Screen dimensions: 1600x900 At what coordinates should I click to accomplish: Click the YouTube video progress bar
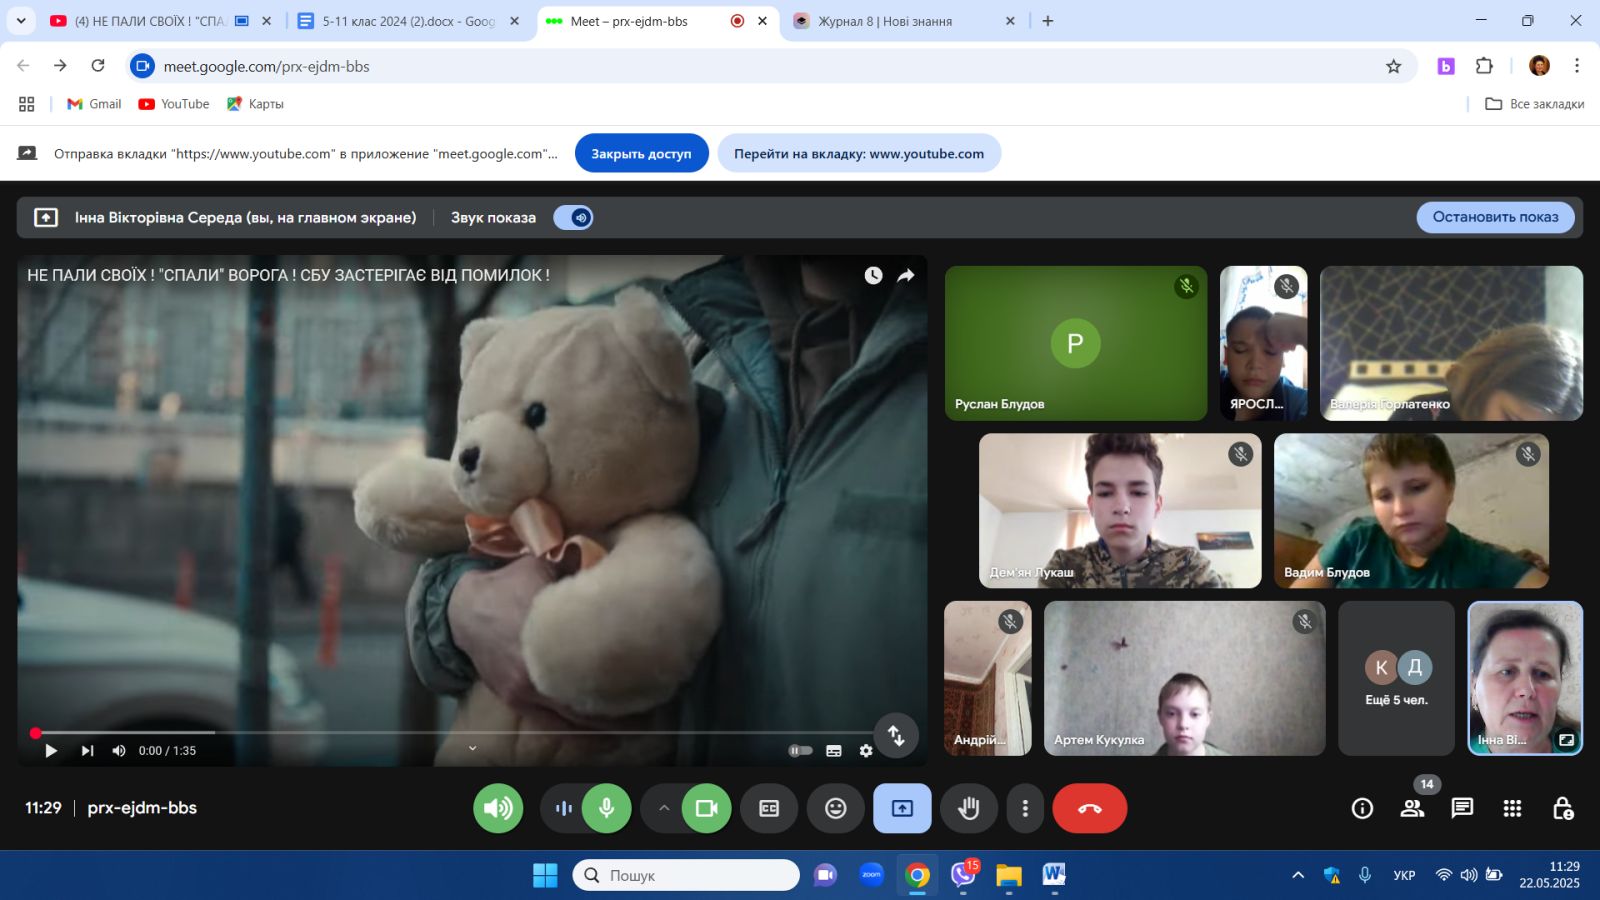coord(450,733)
